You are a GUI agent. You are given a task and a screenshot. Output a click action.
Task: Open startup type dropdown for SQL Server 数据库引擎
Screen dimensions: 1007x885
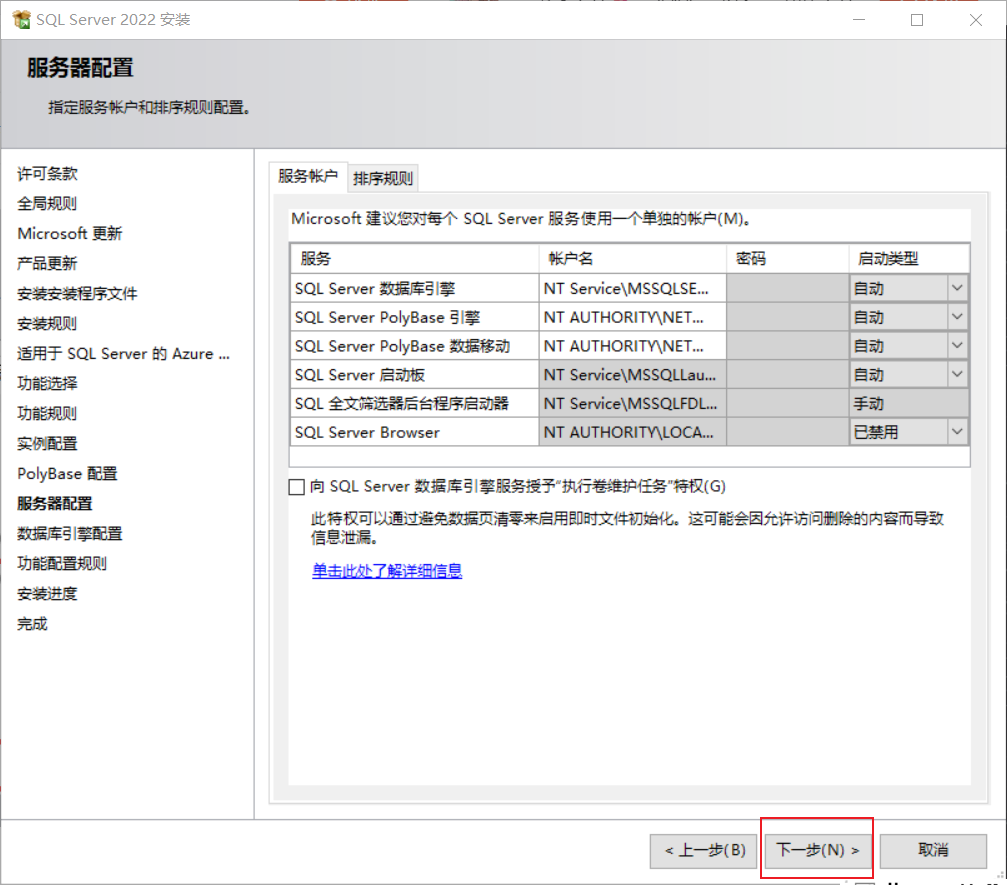coord(957,288)
